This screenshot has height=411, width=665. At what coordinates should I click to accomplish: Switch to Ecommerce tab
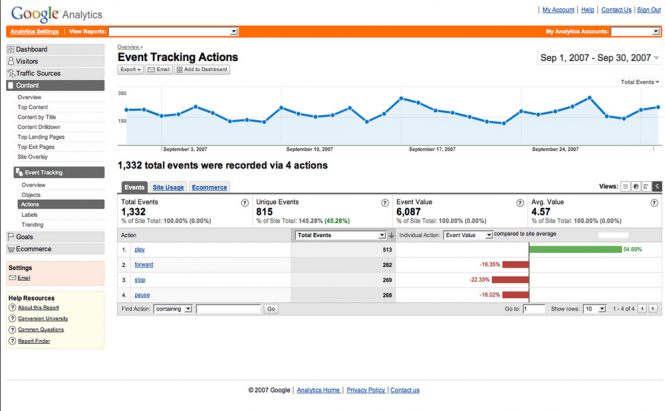pos(210,187)
